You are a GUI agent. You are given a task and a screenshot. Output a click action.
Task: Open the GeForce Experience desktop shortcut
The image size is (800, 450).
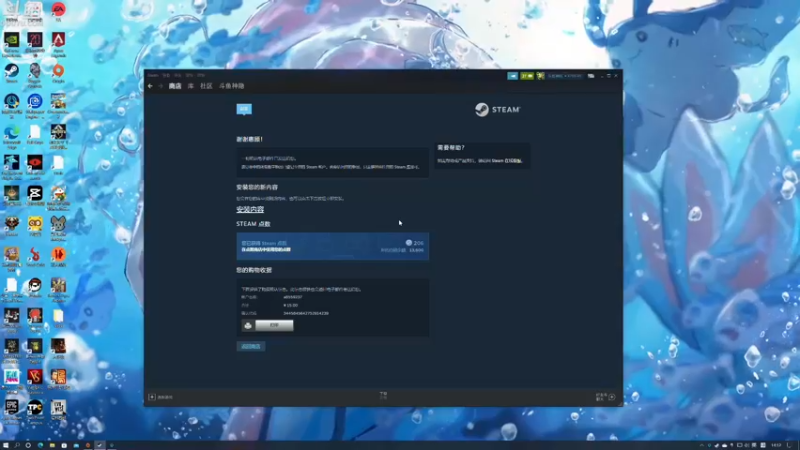[x=12, y=44]
